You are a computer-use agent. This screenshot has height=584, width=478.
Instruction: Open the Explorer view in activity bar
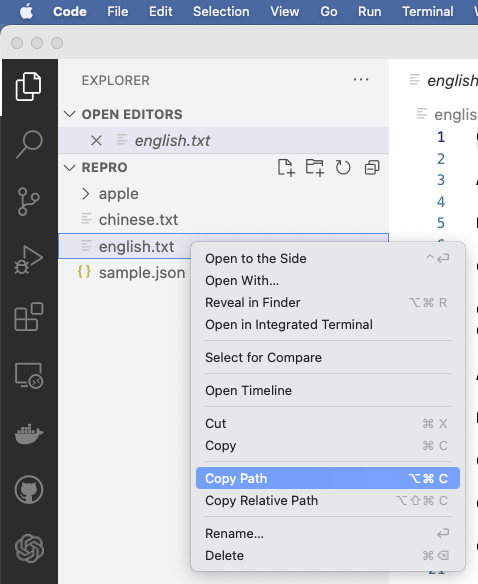29,86
